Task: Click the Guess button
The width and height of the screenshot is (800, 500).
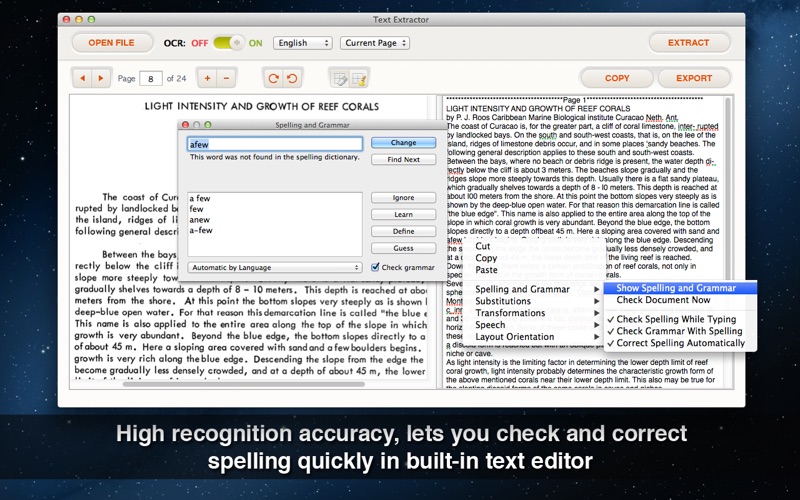Action: click(x=403, y=248)
